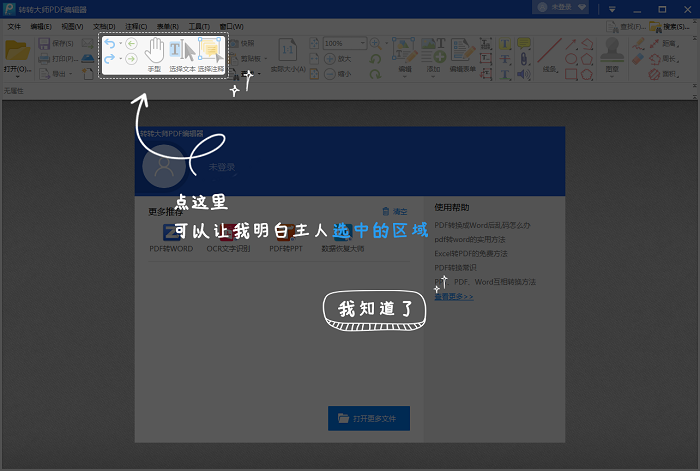Click the Redo arrow icon
This screenshot has width=700, height=471.
[109, 59]
